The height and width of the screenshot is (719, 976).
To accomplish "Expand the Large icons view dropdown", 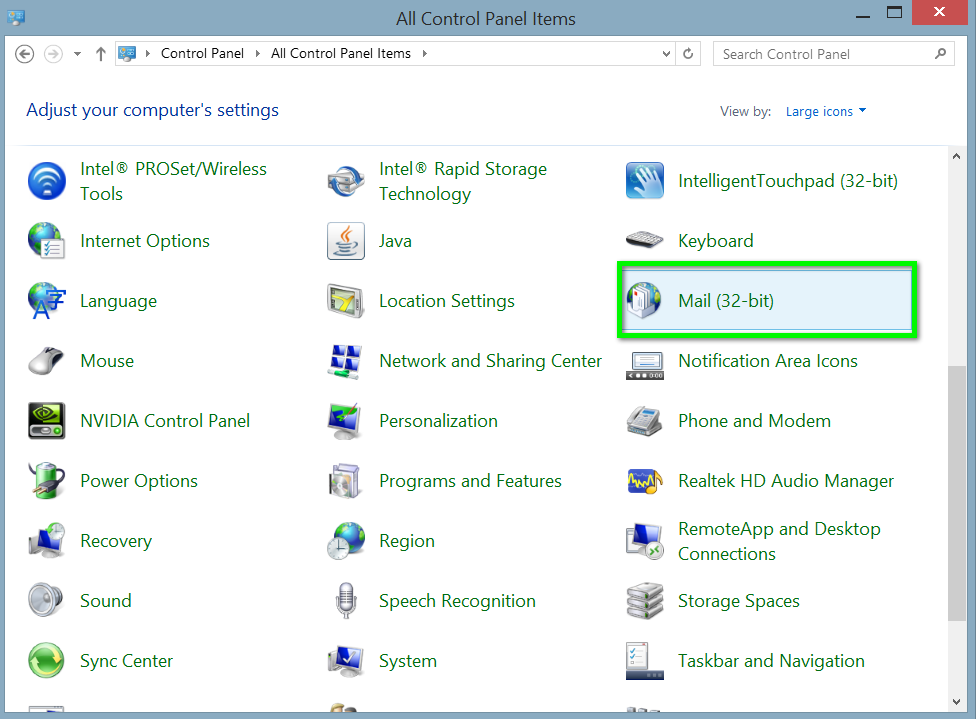I will [825, 111].
